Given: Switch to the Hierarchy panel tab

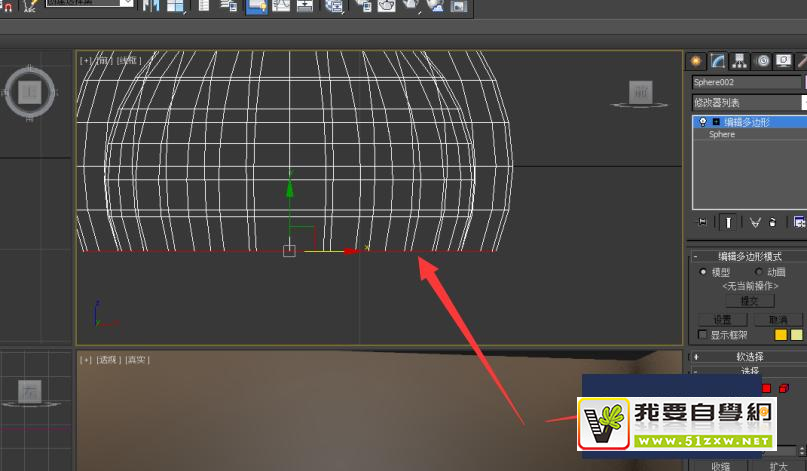Looking at the screenshot, I should click(740, 61).
